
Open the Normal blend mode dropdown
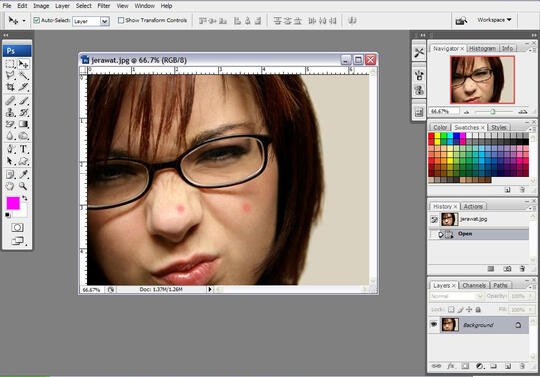[x=456, y=296]
